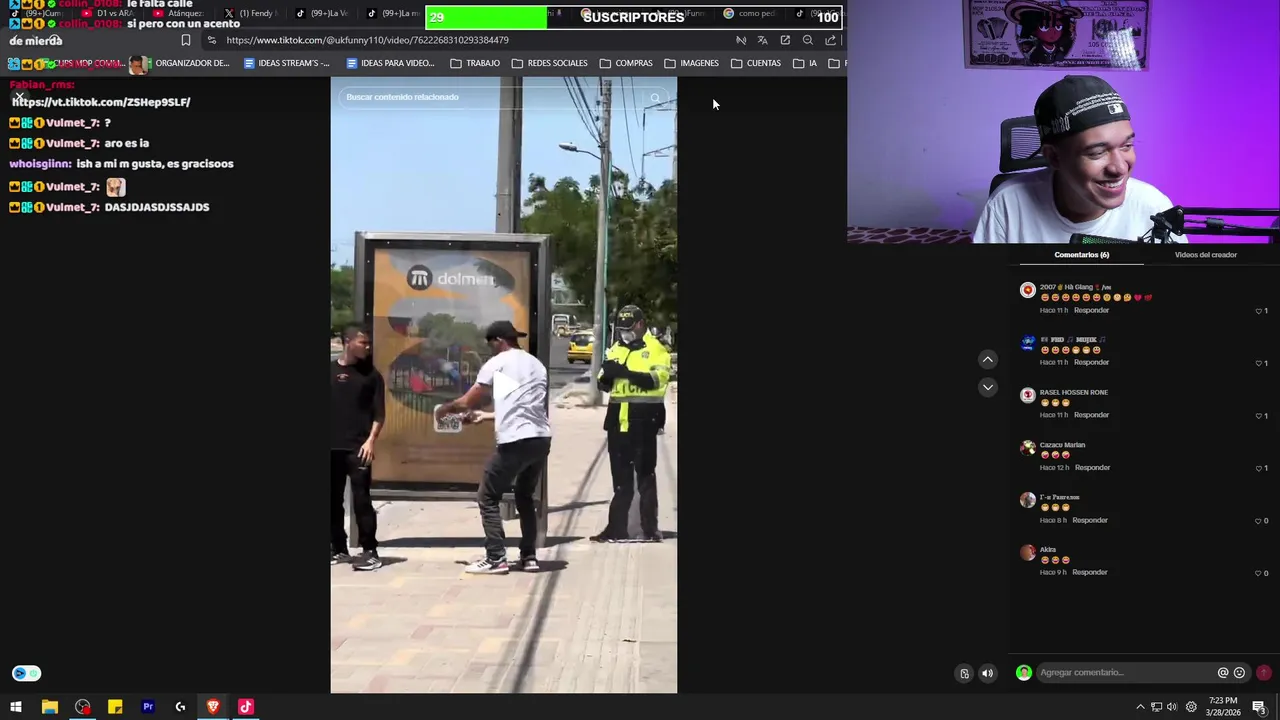Expand the IMAGENES bookmarks folder
This screenshot has height=720, width=1280.
coord(691,63)
